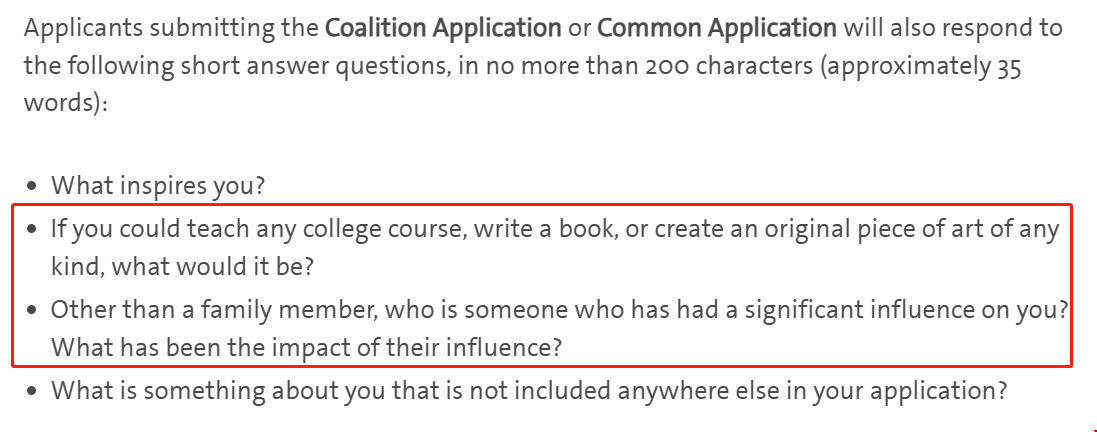Click the bullet before "Other than a family member"
The width and height of the screenshot is (1097, 432).
tap(31, 310)
